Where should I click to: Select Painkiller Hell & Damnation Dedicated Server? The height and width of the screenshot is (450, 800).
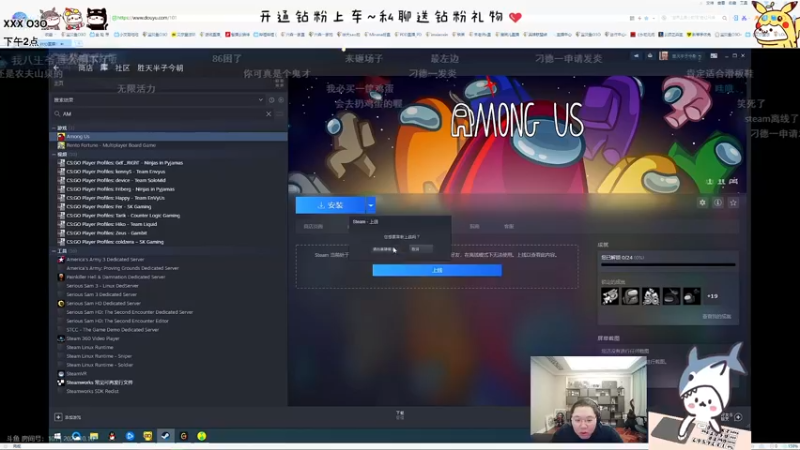click(x=168, y=277)
